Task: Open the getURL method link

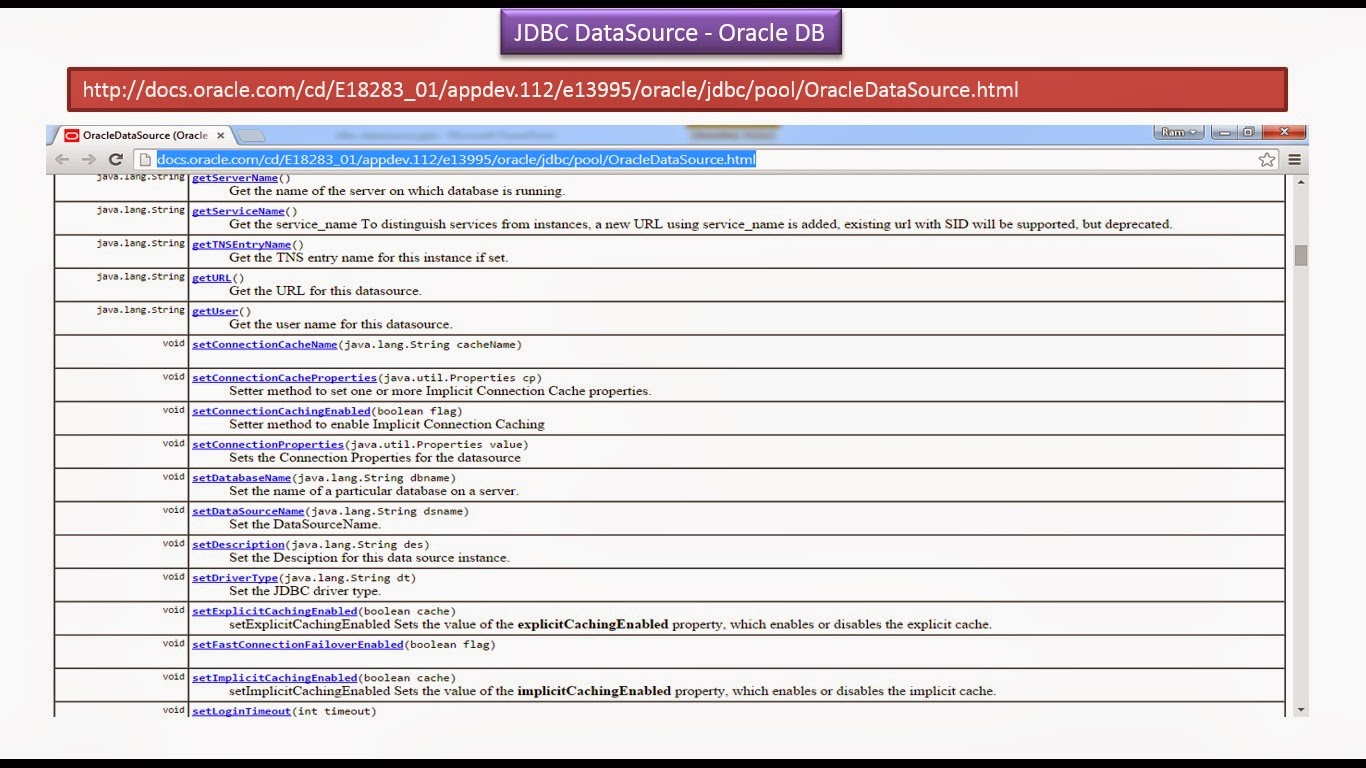Action: [212, 278]
